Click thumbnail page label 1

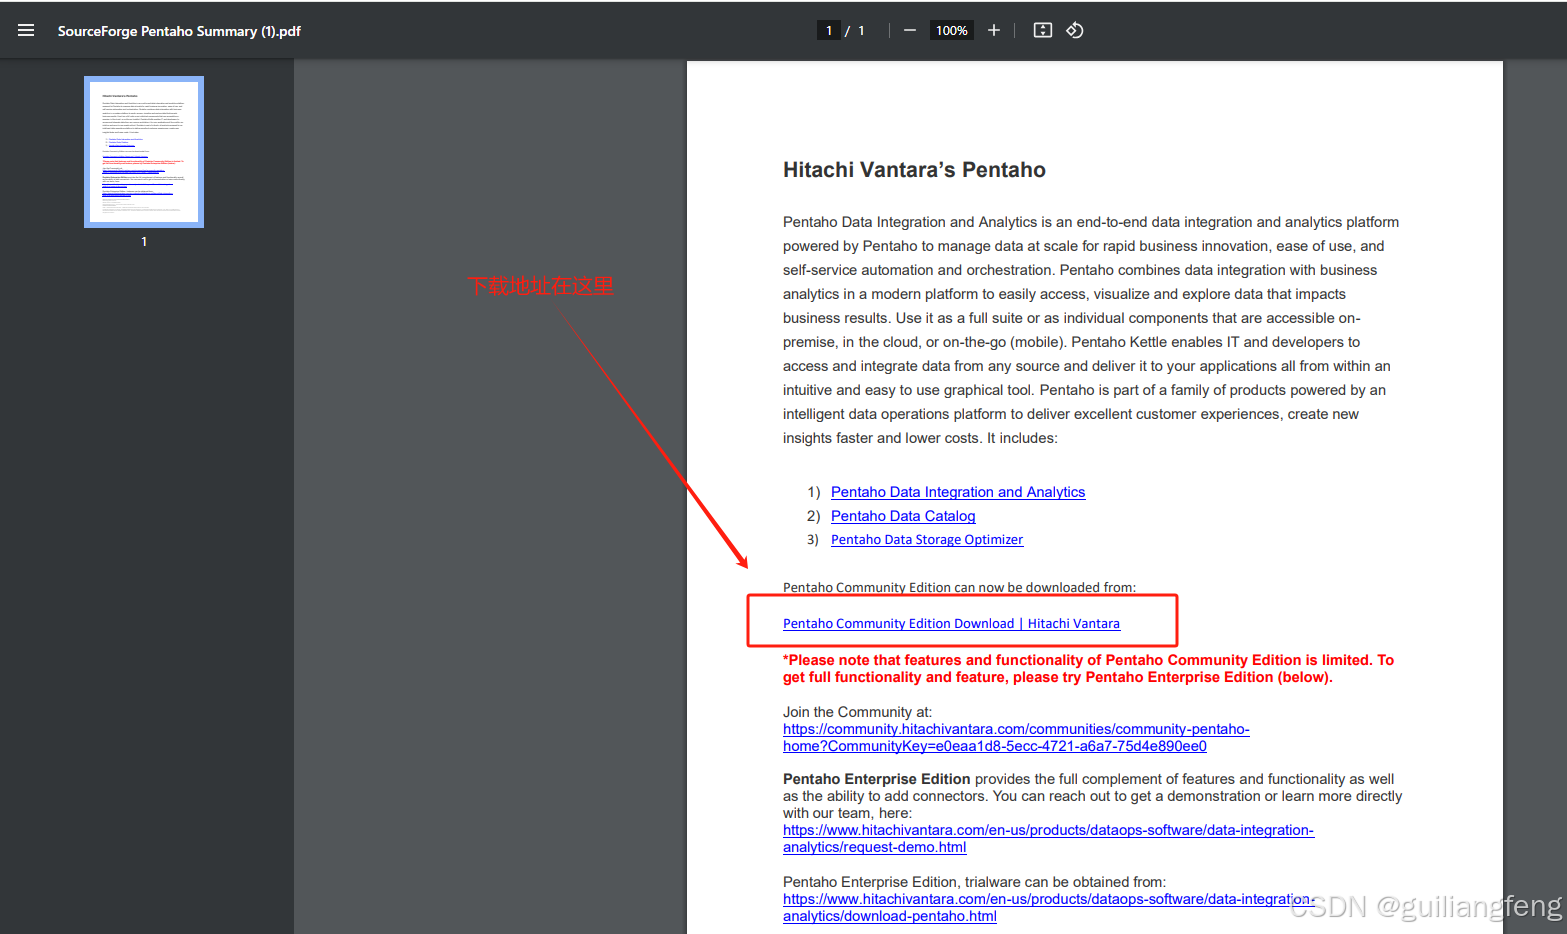click(x=144, y=241)
